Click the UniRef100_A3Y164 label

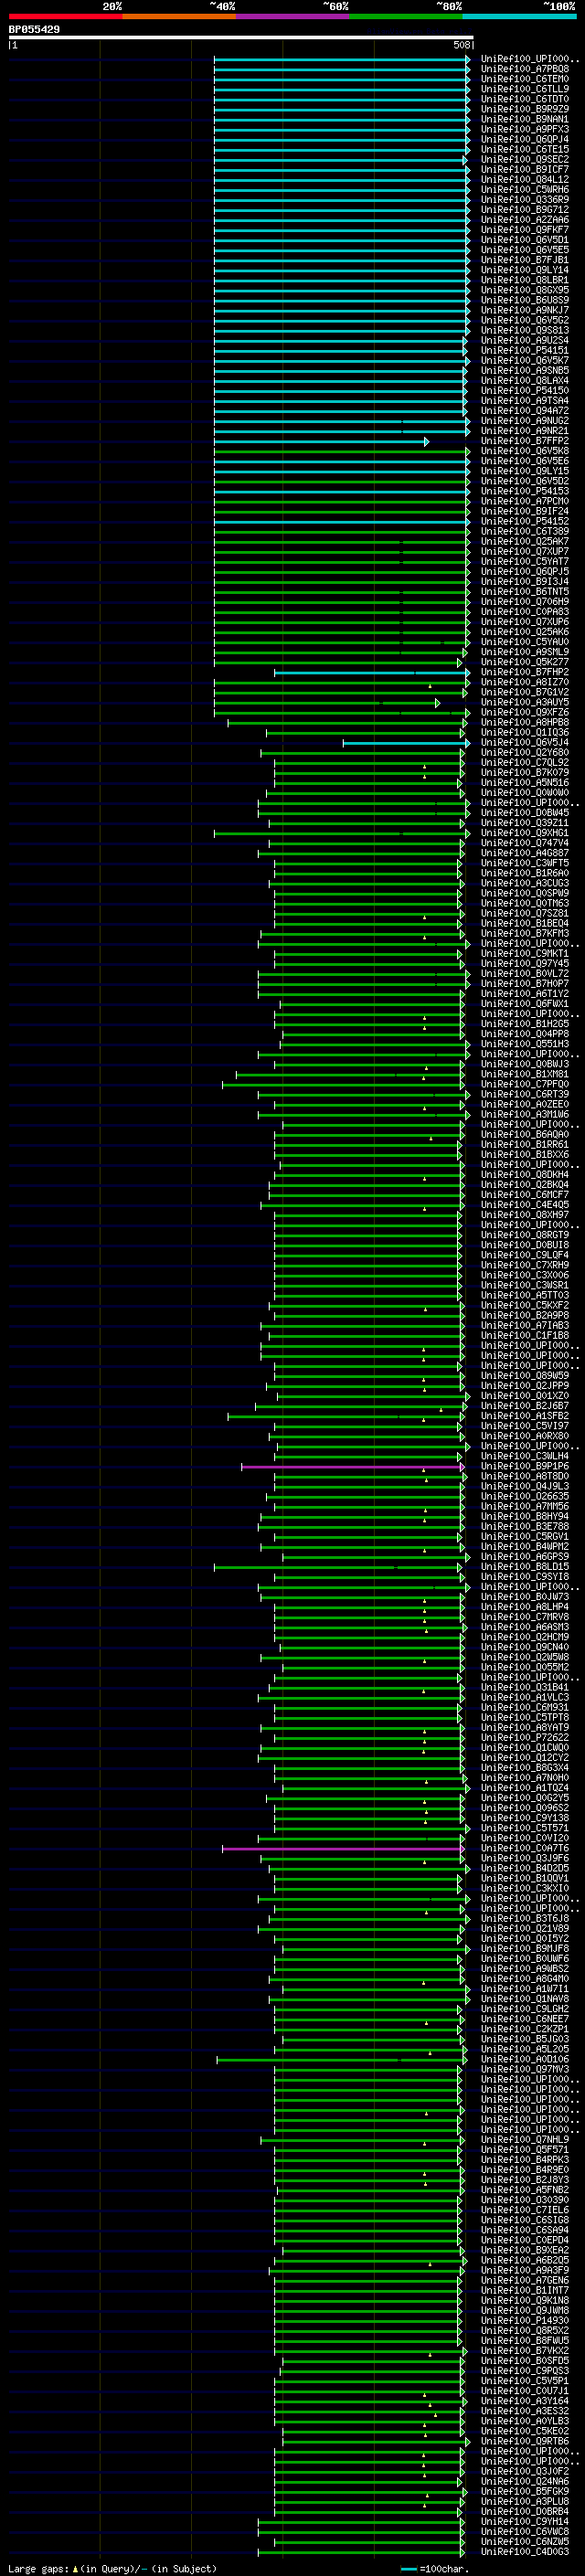525,2401
